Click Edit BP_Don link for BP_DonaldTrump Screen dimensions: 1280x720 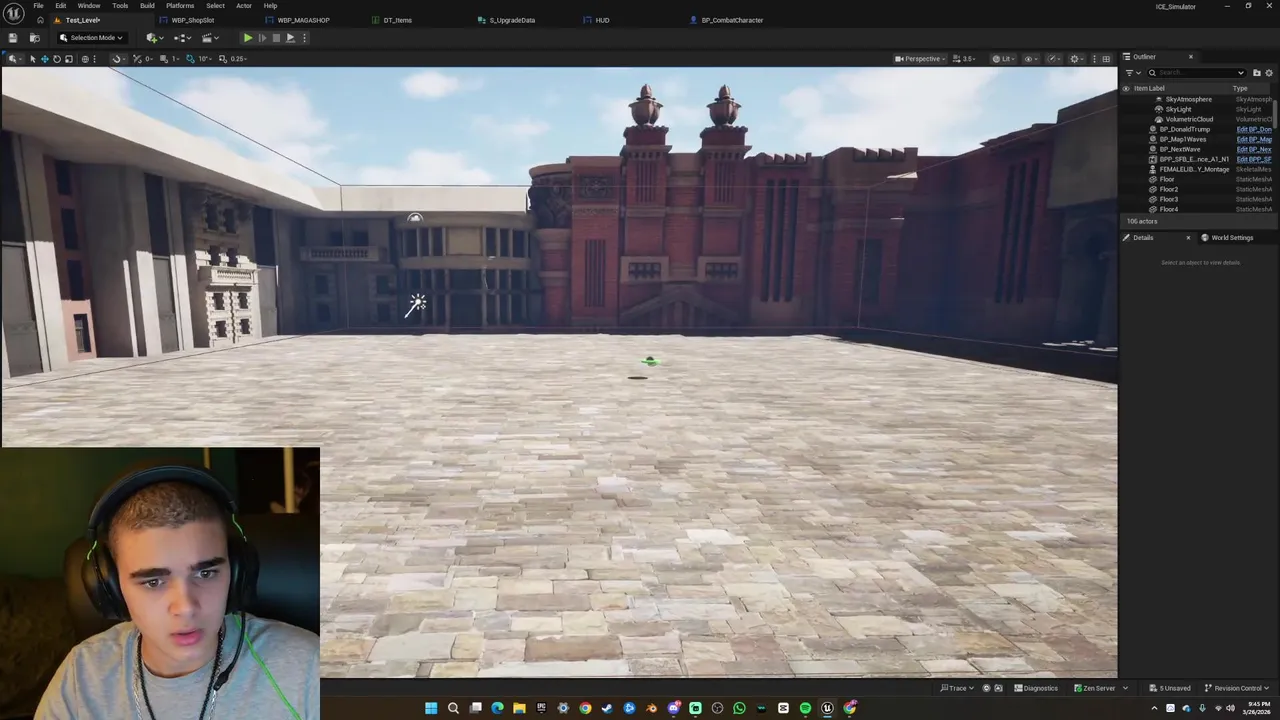[x=1254, y=129]
